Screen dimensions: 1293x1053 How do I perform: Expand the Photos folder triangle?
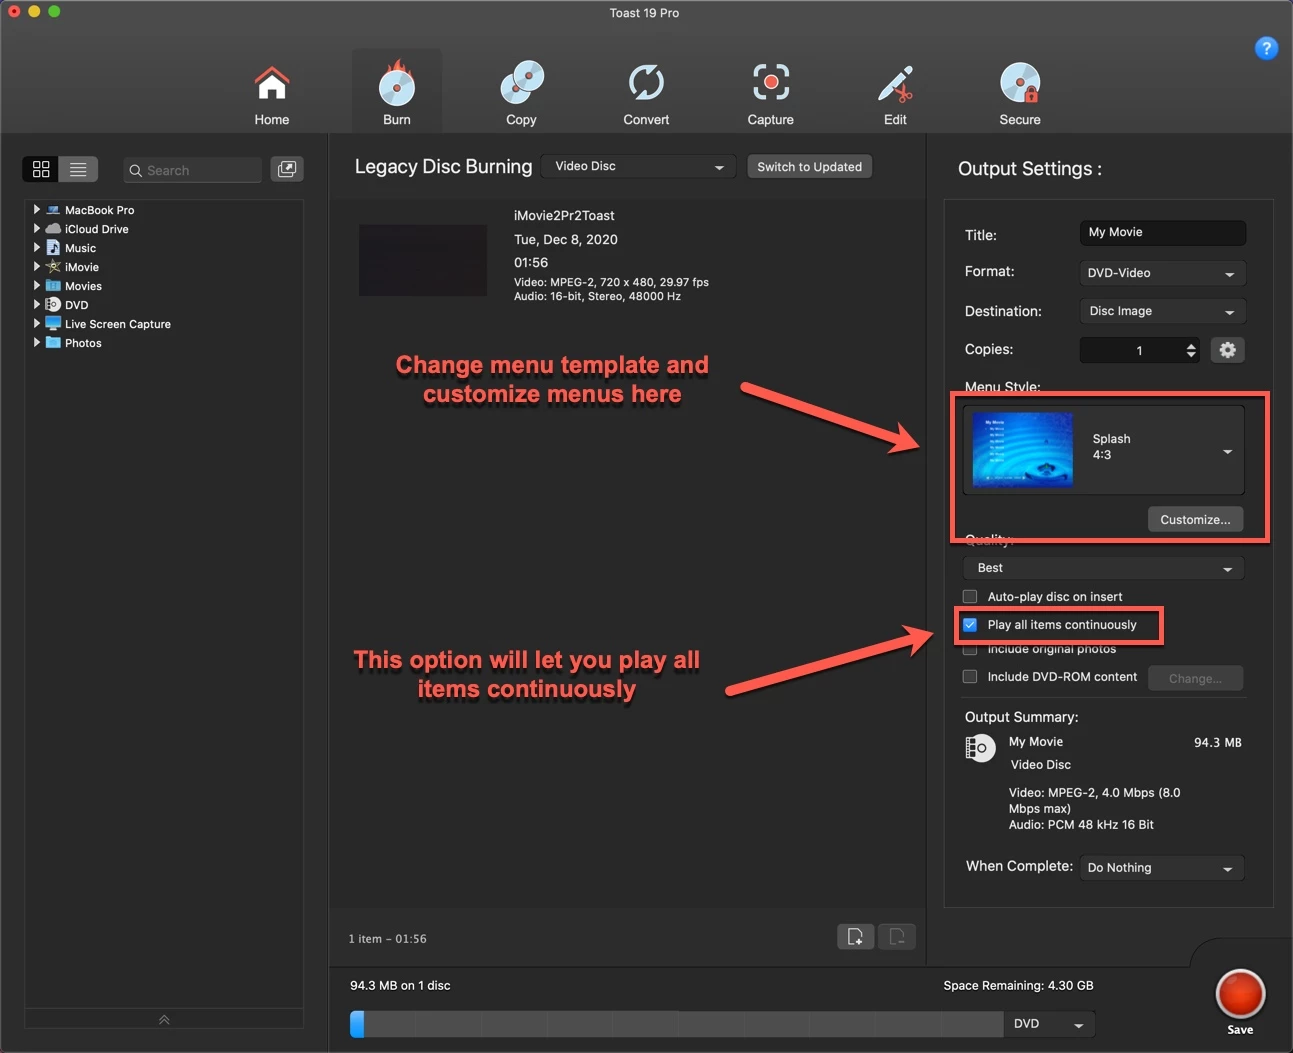(x=37, y=343)
